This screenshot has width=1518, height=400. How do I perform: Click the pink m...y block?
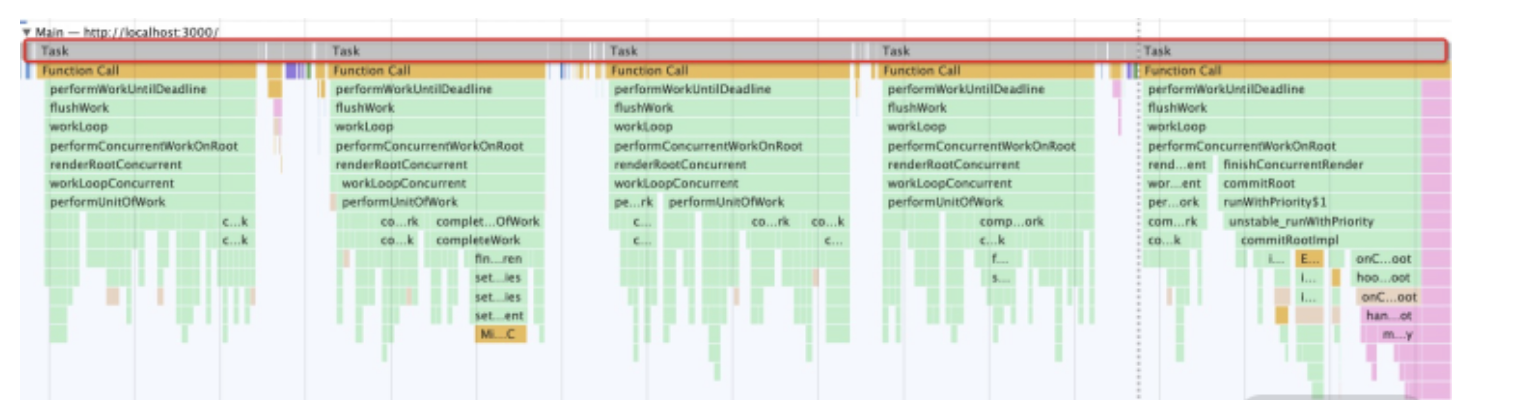[1394, 335]
